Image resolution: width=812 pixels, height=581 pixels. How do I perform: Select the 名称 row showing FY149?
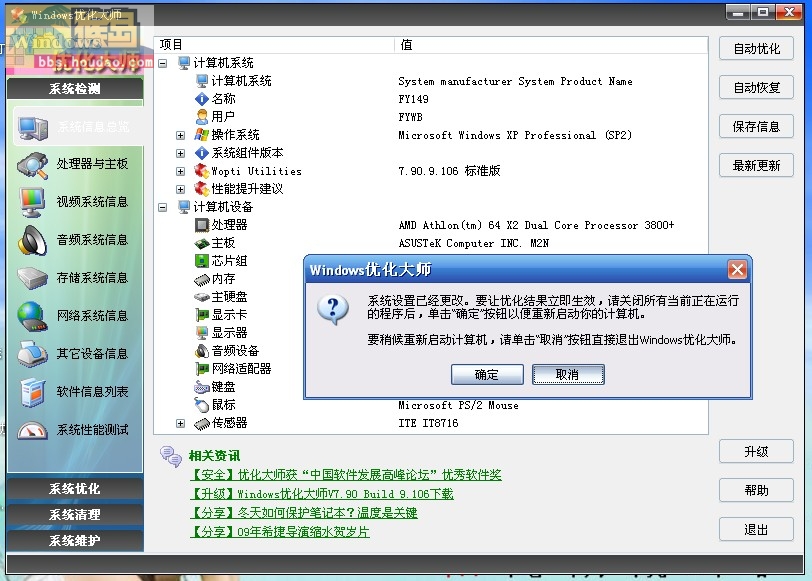pos(432,99)
